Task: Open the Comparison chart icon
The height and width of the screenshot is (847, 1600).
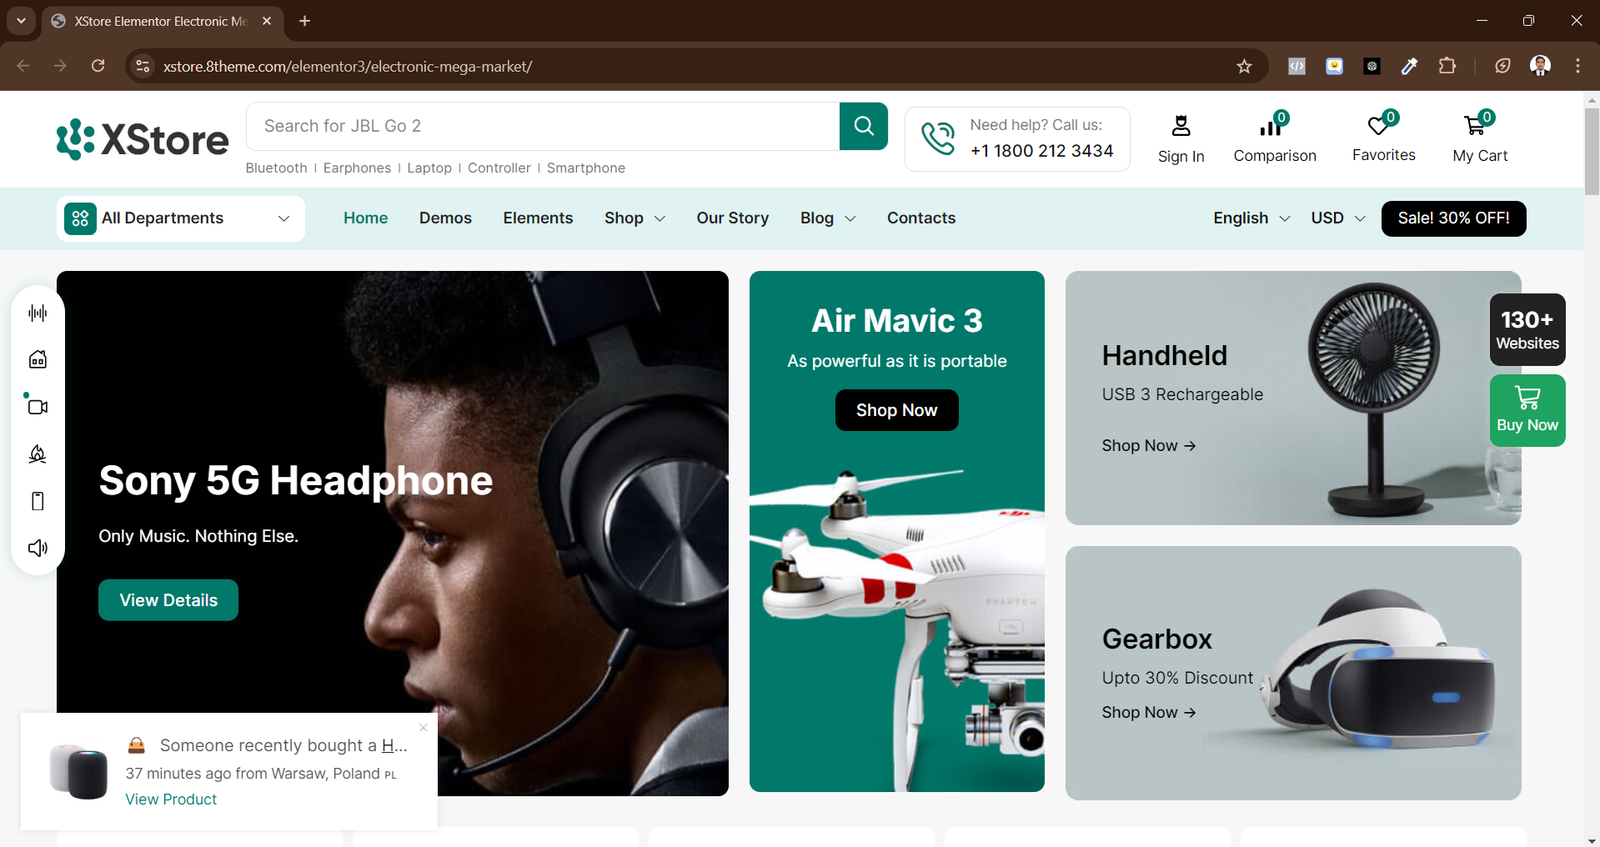Action: tap(1271, 127)
